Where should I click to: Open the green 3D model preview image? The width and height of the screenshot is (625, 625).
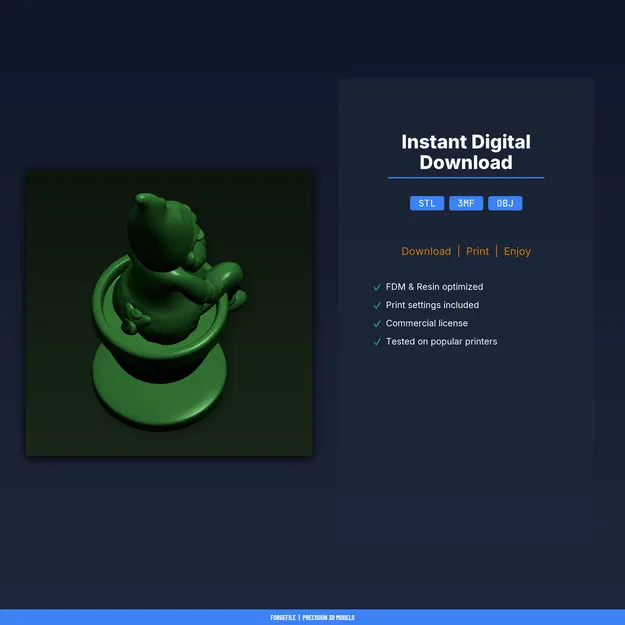(169, 312)
